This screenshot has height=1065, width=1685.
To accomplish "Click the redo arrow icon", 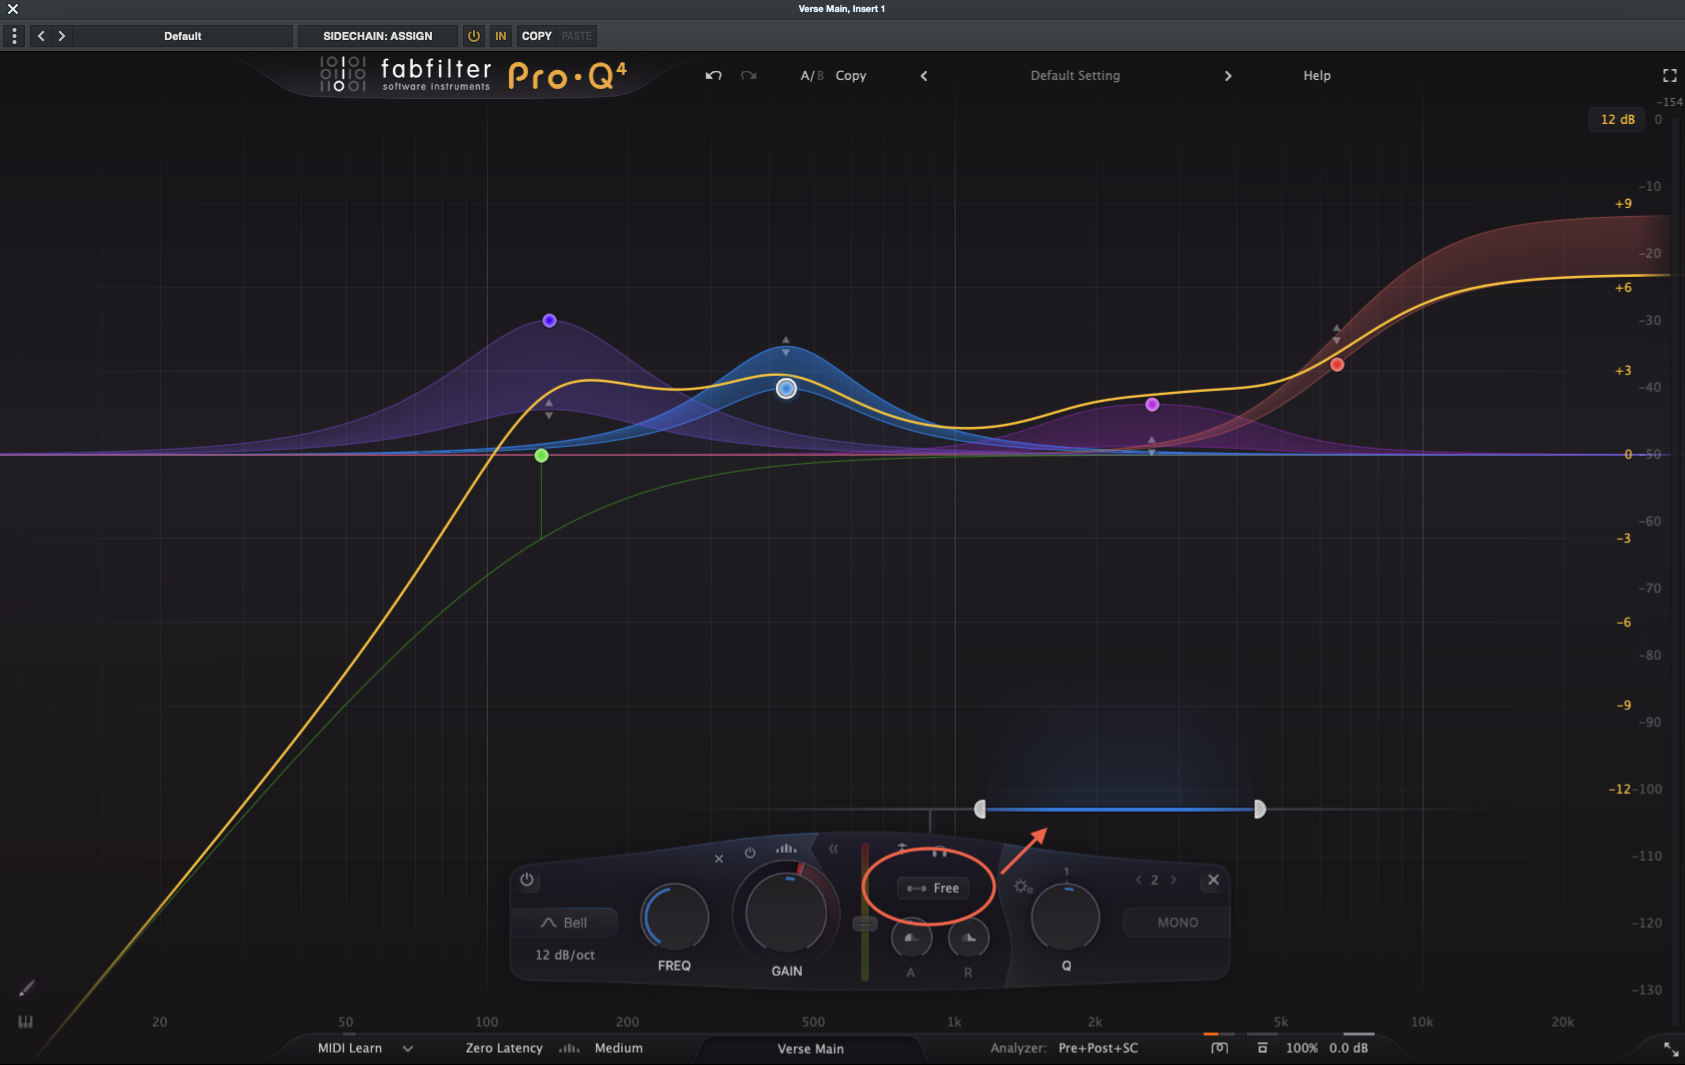I will coord(748,75).
